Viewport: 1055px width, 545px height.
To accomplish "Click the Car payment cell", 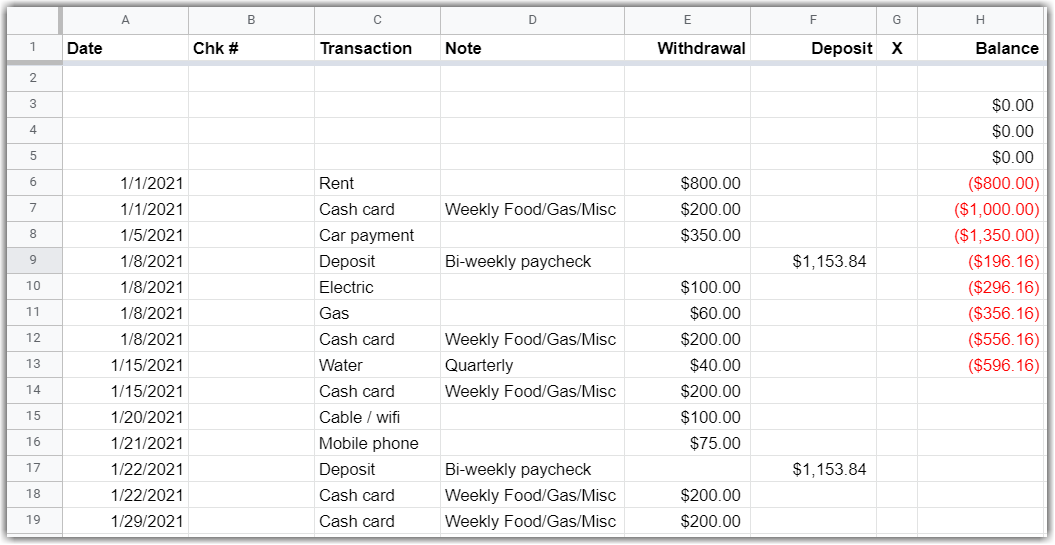I will point(377,235).
